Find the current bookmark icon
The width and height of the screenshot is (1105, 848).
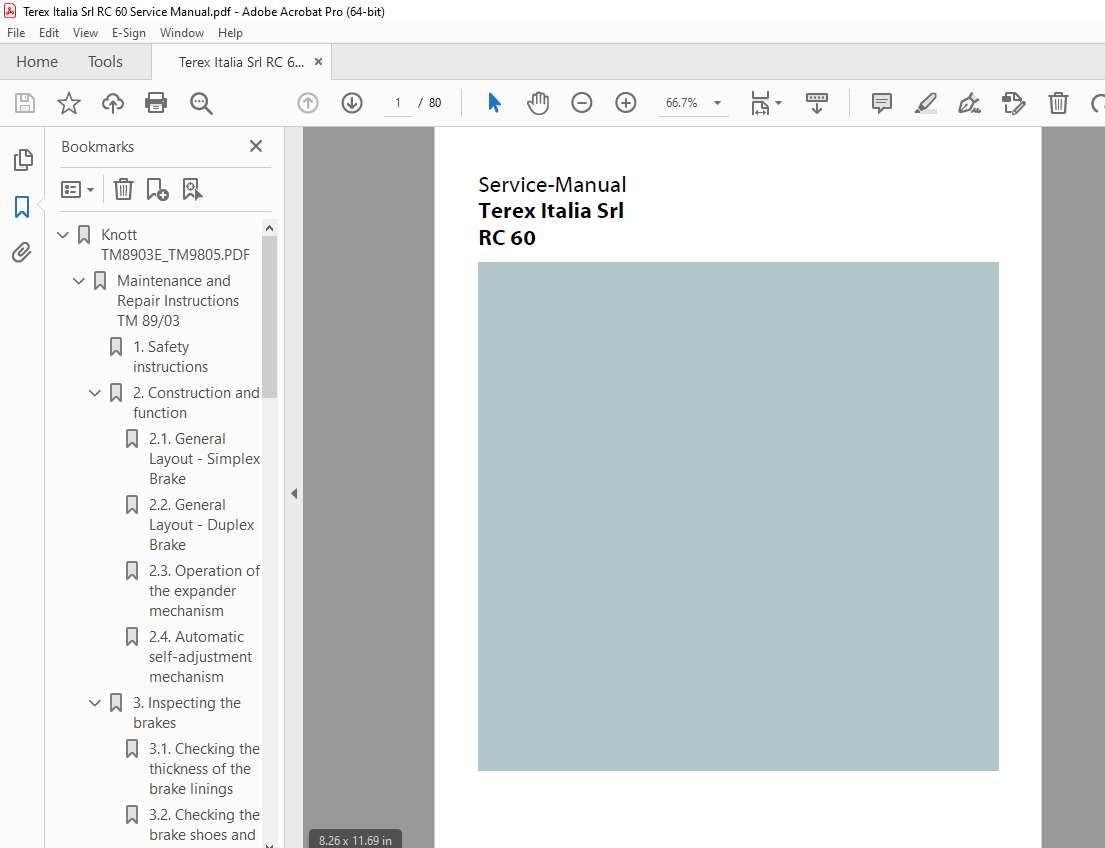pos(192,189)
